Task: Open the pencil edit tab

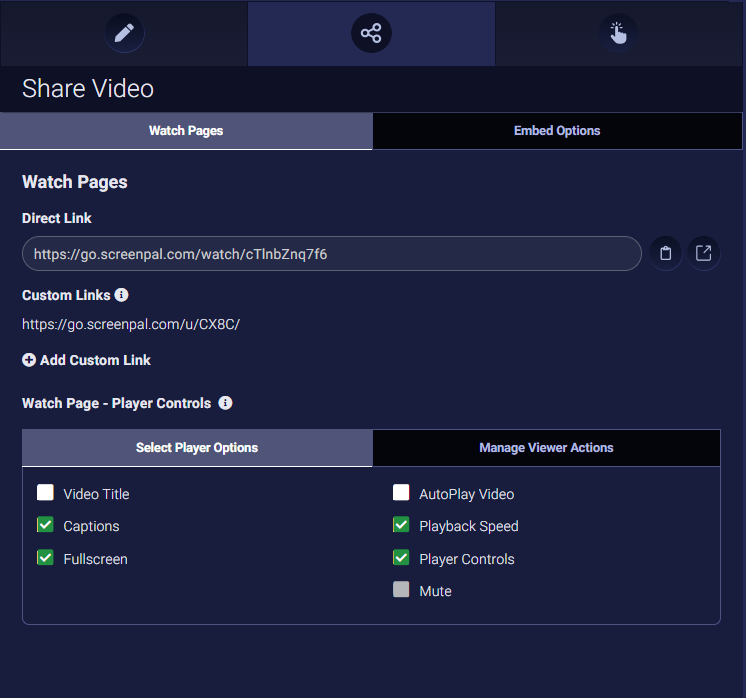Action: (124, 33)
